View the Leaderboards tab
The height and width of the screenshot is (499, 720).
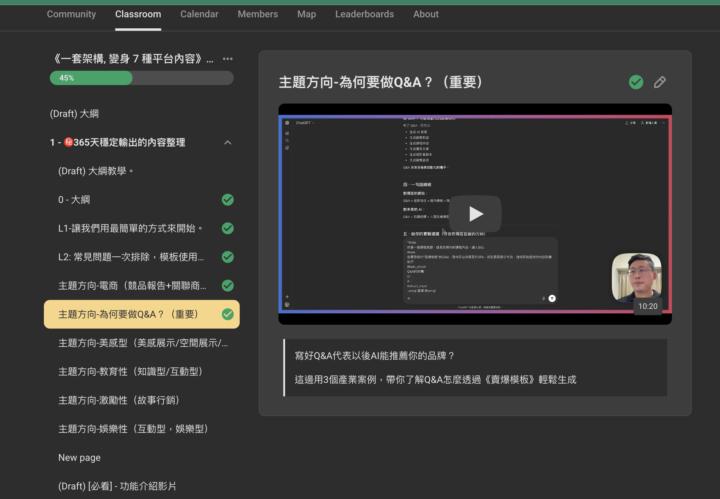pyautogui.click(x=364, y=14)
